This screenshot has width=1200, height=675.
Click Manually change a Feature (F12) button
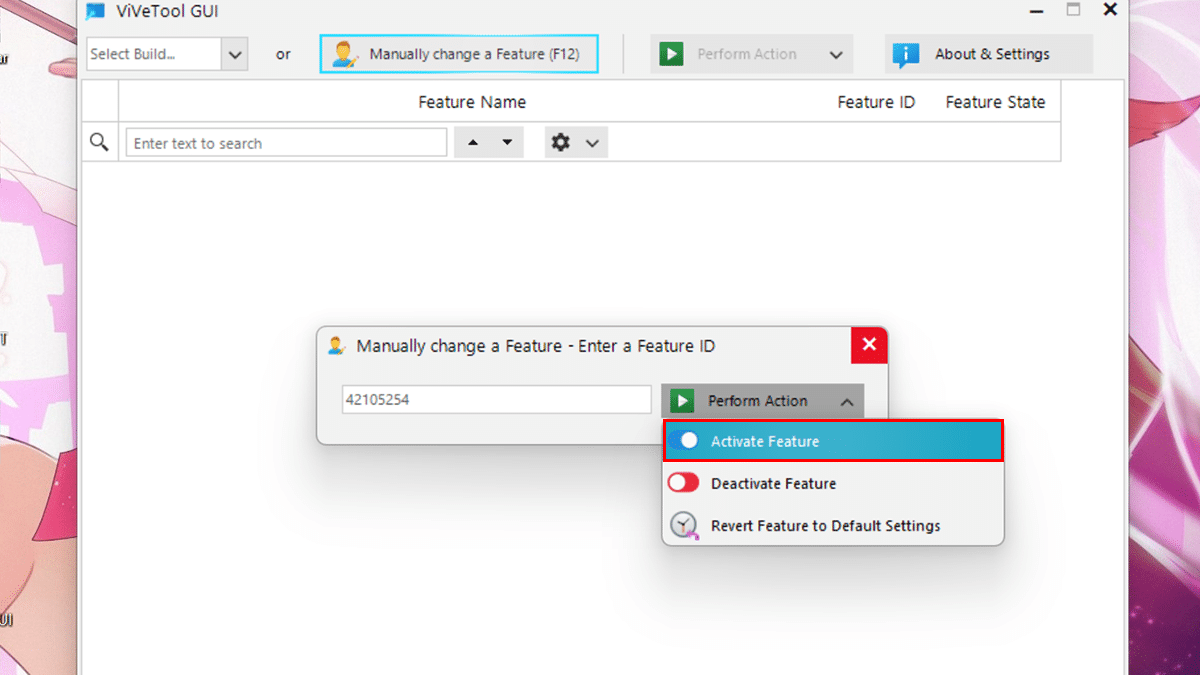coord(459,54)
